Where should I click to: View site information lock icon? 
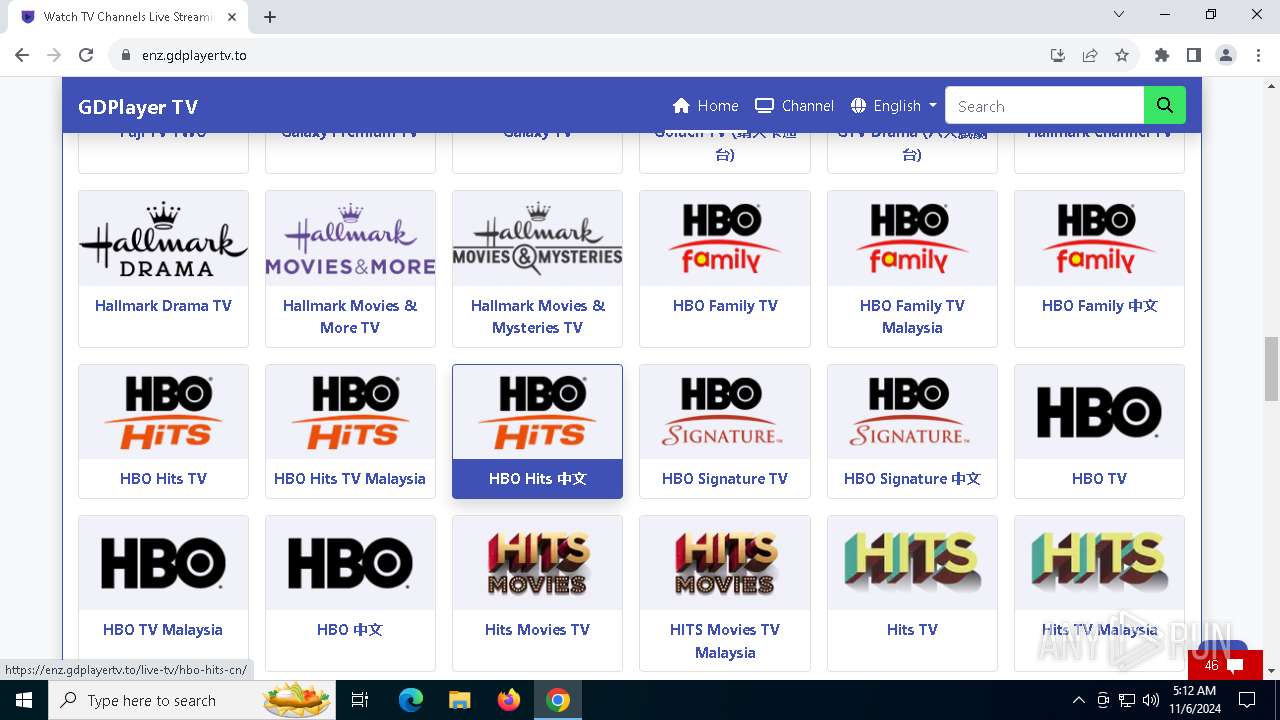tap(126, 55)
